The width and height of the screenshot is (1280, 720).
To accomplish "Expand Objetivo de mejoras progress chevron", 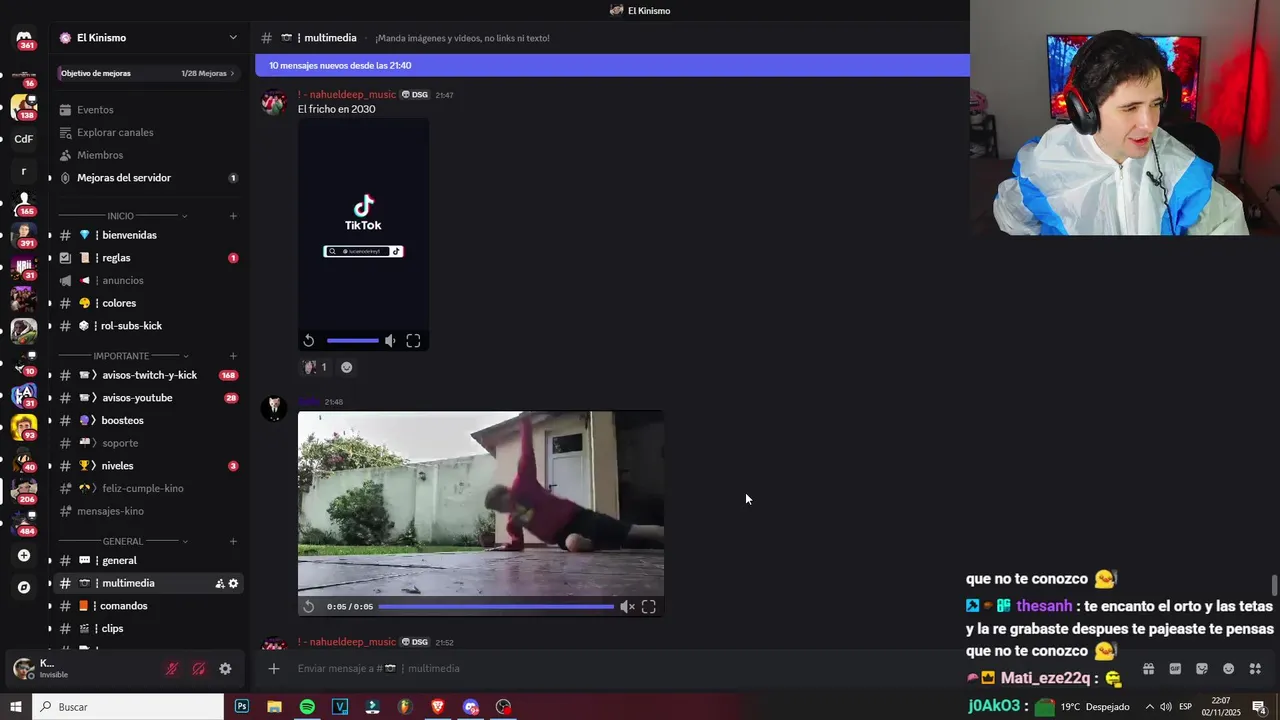I will click(x=233, y=73).
